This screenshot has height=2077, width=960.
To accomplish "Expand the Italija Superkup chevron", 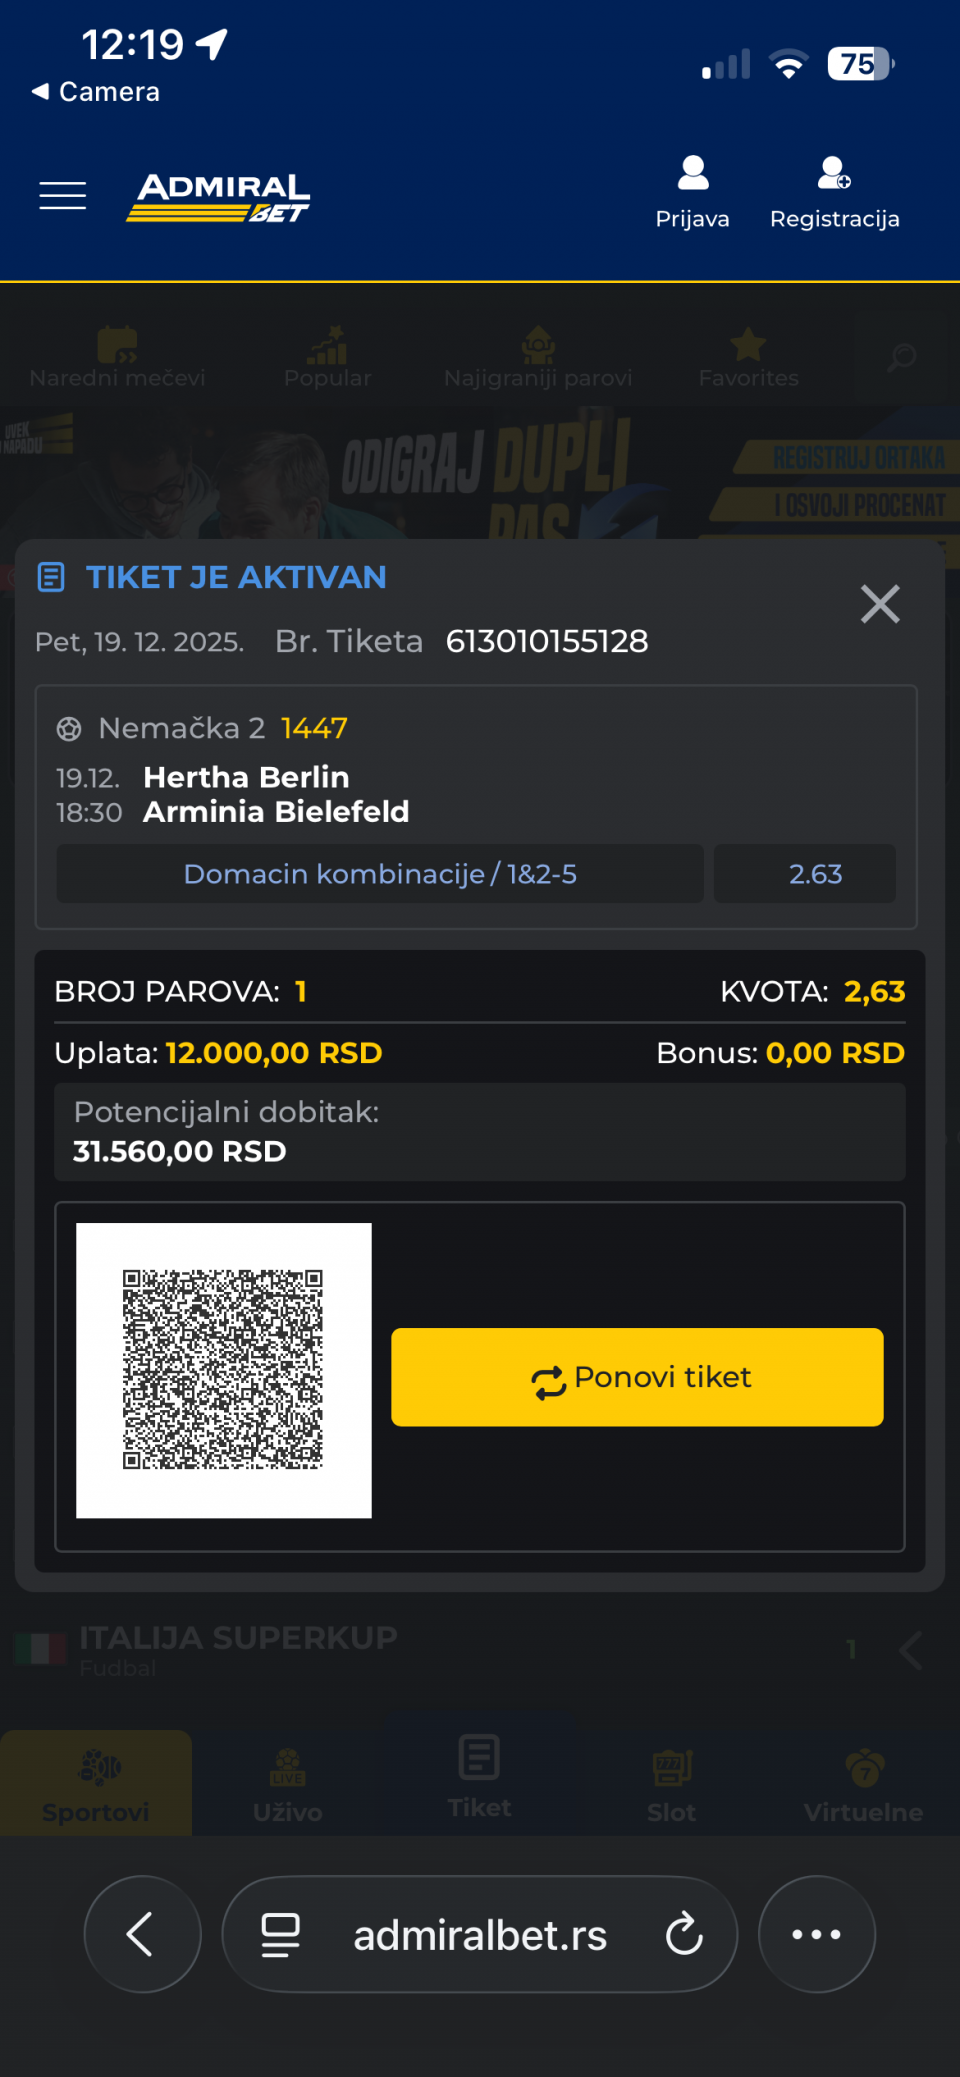I will coord(910,1650).
